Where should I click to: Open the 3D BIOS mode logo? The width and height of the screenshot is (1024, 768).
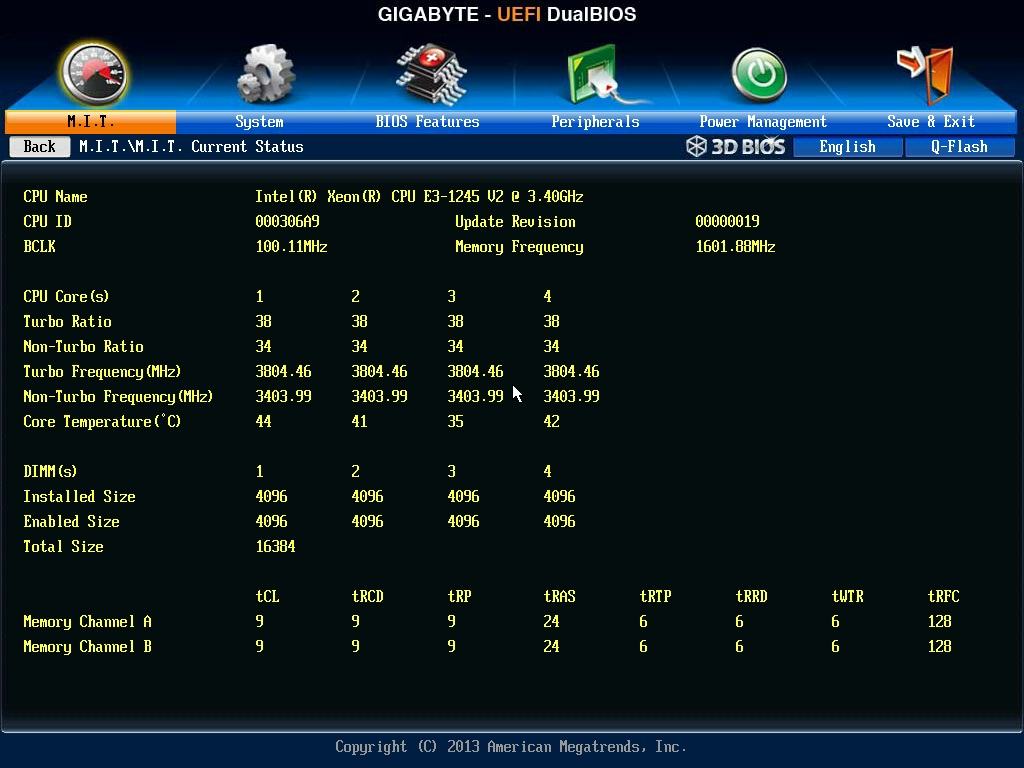(x=735, y=146)
